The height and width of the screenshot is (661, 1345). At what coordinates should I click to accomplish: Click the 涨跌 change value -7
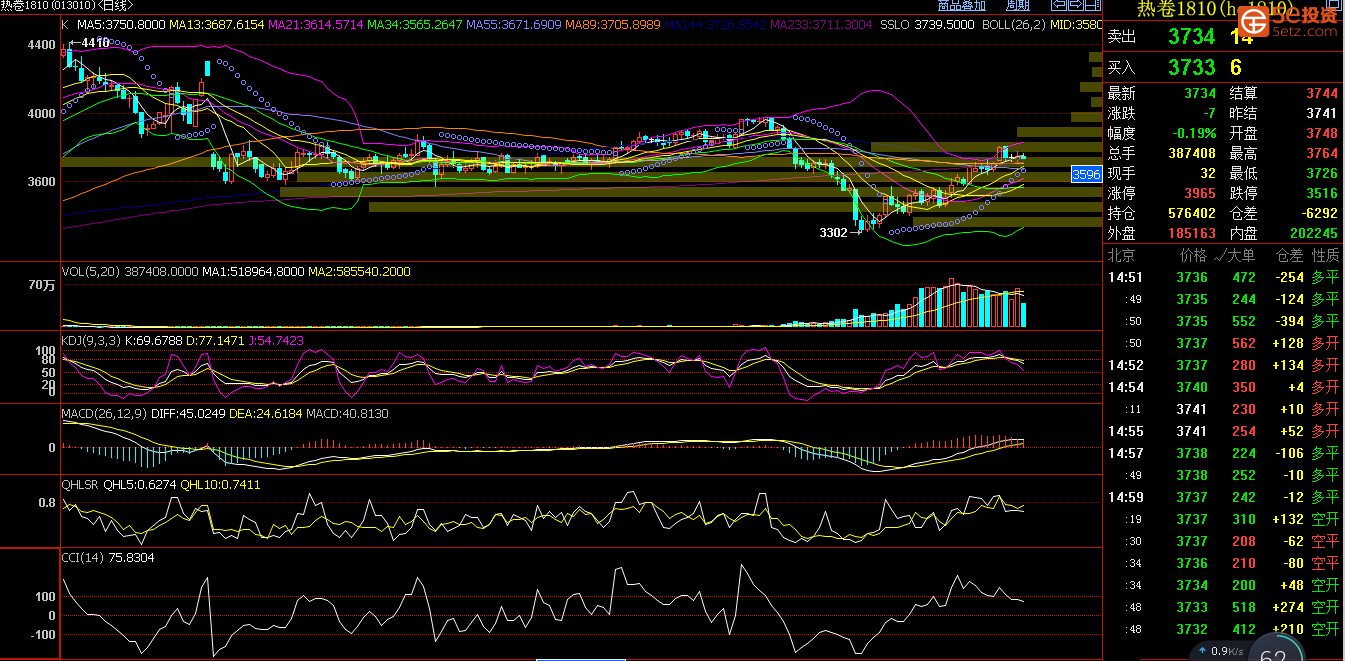1209,113
